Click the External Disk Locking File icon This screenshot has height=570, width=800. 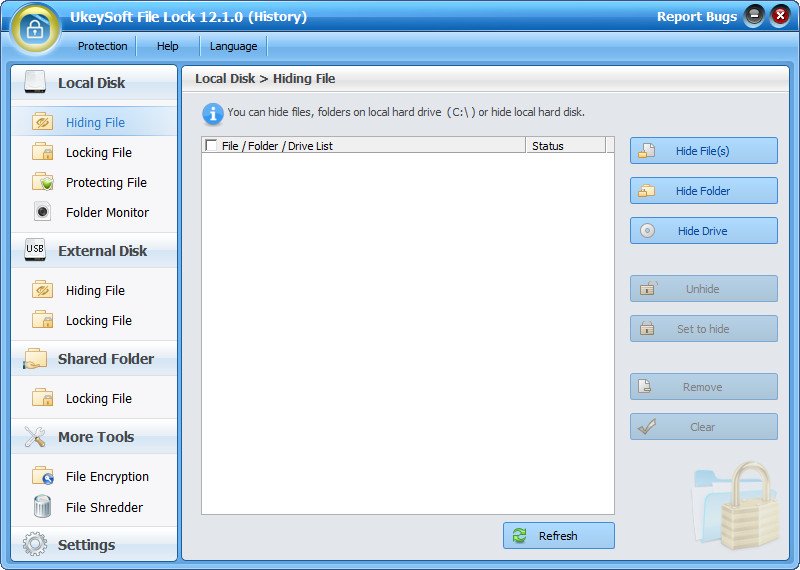tap(42, 320)
